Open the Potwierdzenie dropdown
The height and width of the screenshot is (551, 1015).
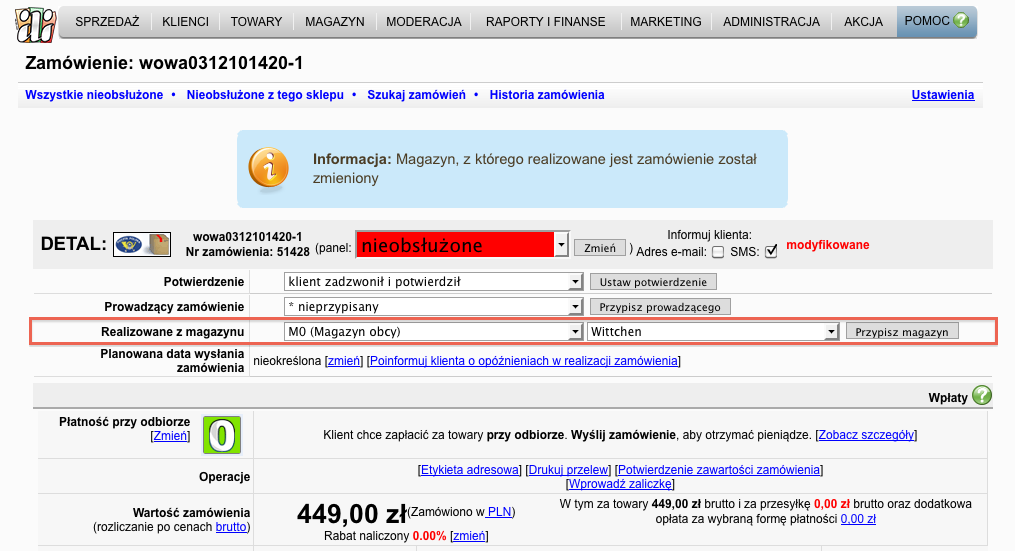tap(433, 282)
